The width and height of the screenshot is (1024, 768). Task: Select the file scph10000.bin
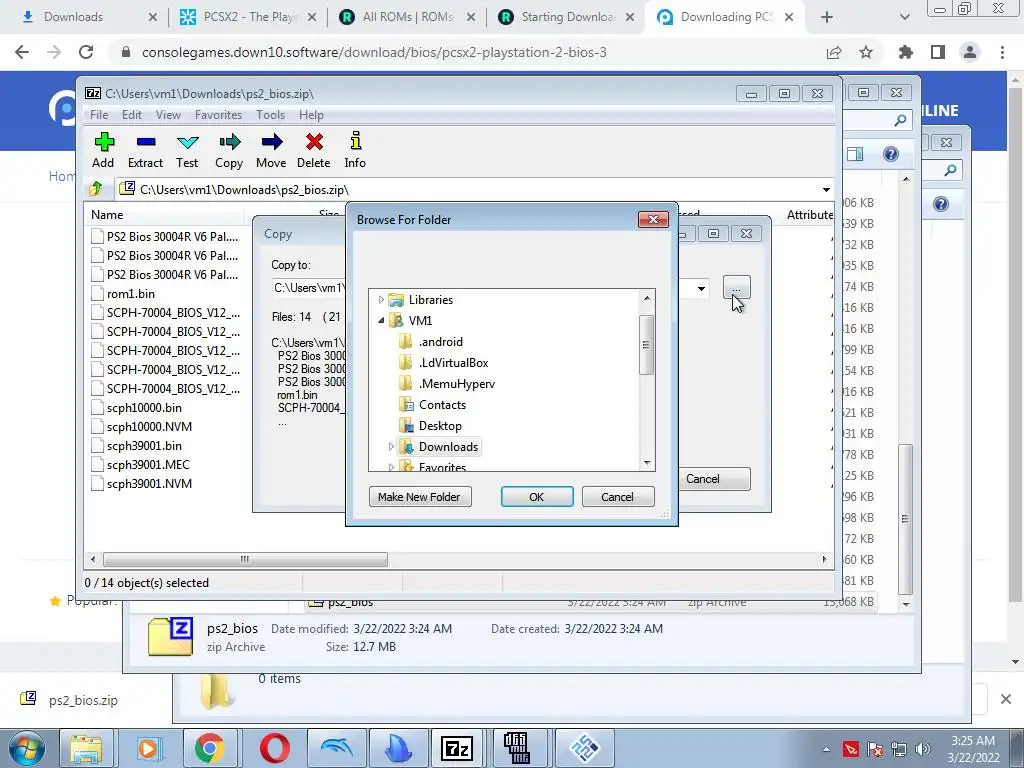(144, 408)
